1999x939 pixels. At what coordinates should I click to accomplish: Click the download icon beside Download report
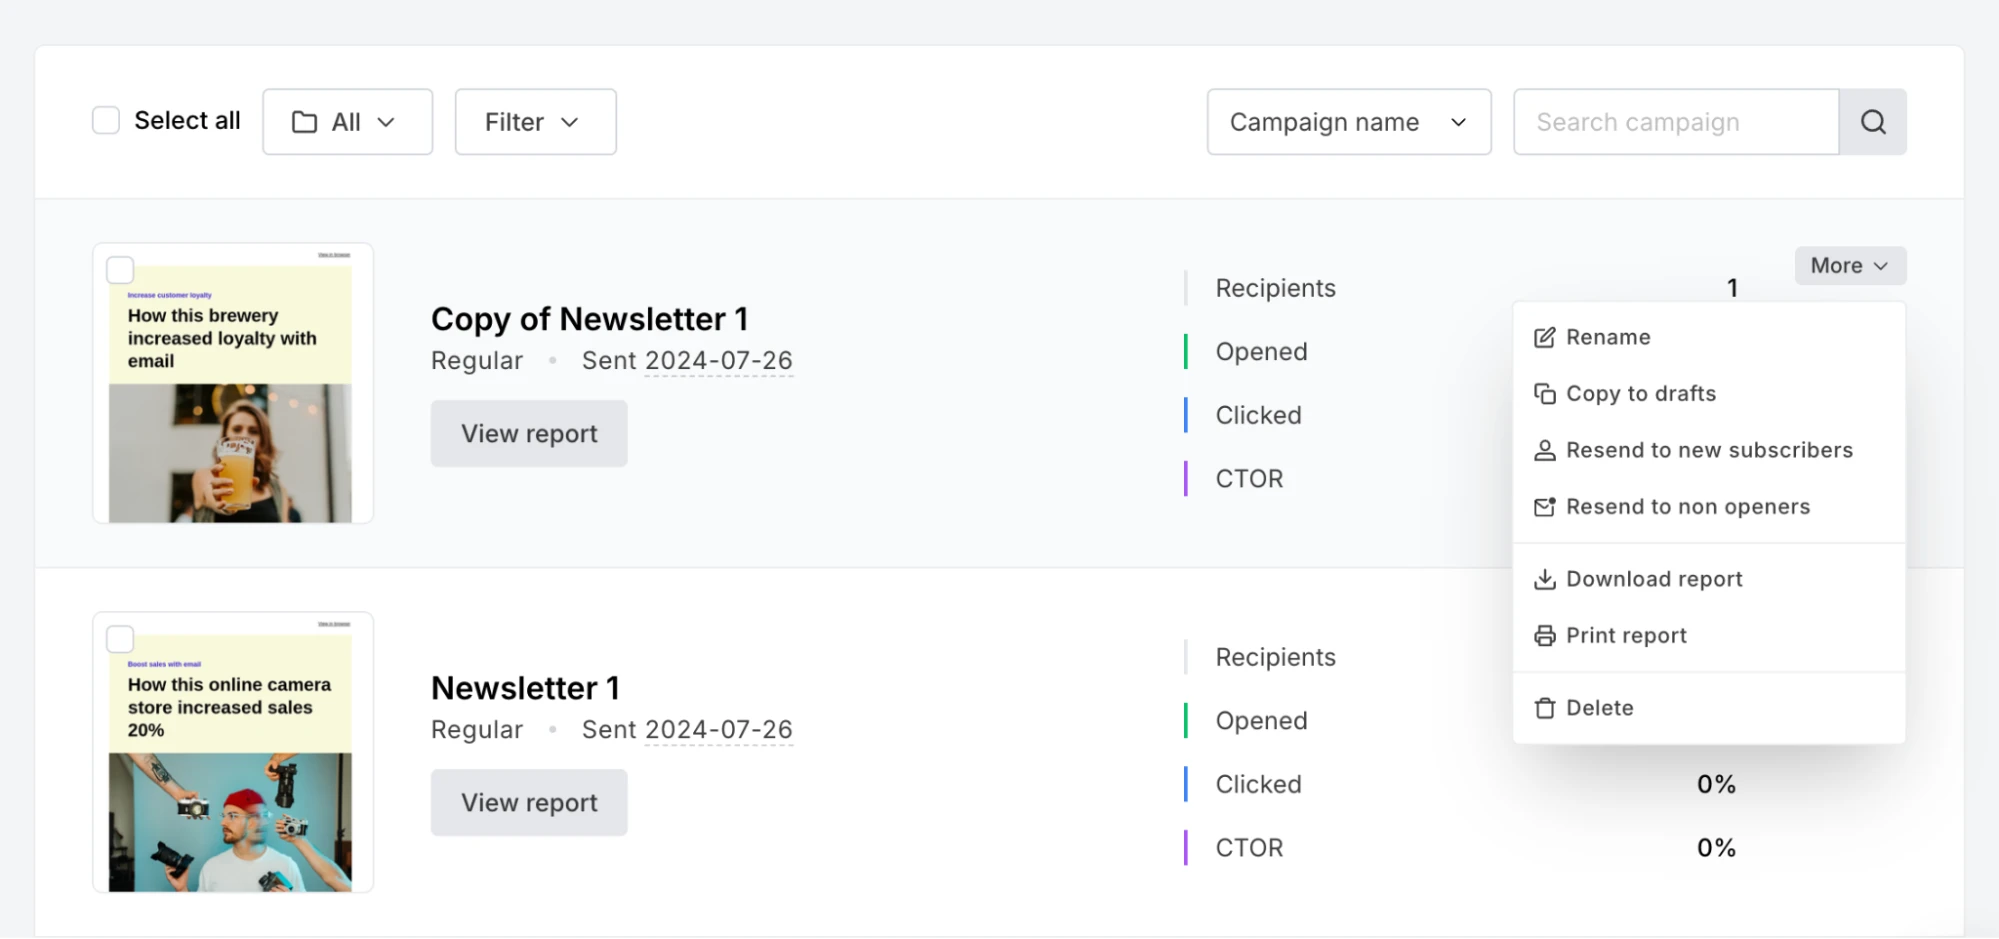click(x=1545, y=579)
